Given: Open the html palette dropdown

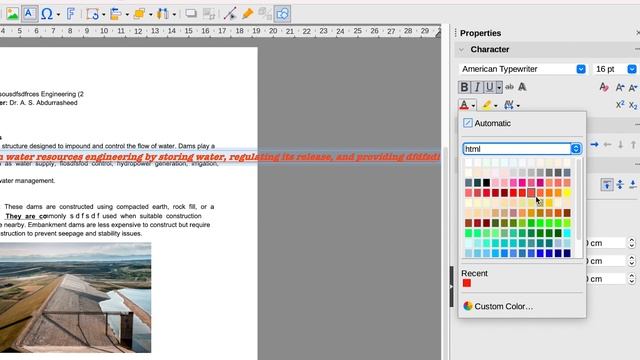Looking at the screenshot, I should [x=576, y=149].
